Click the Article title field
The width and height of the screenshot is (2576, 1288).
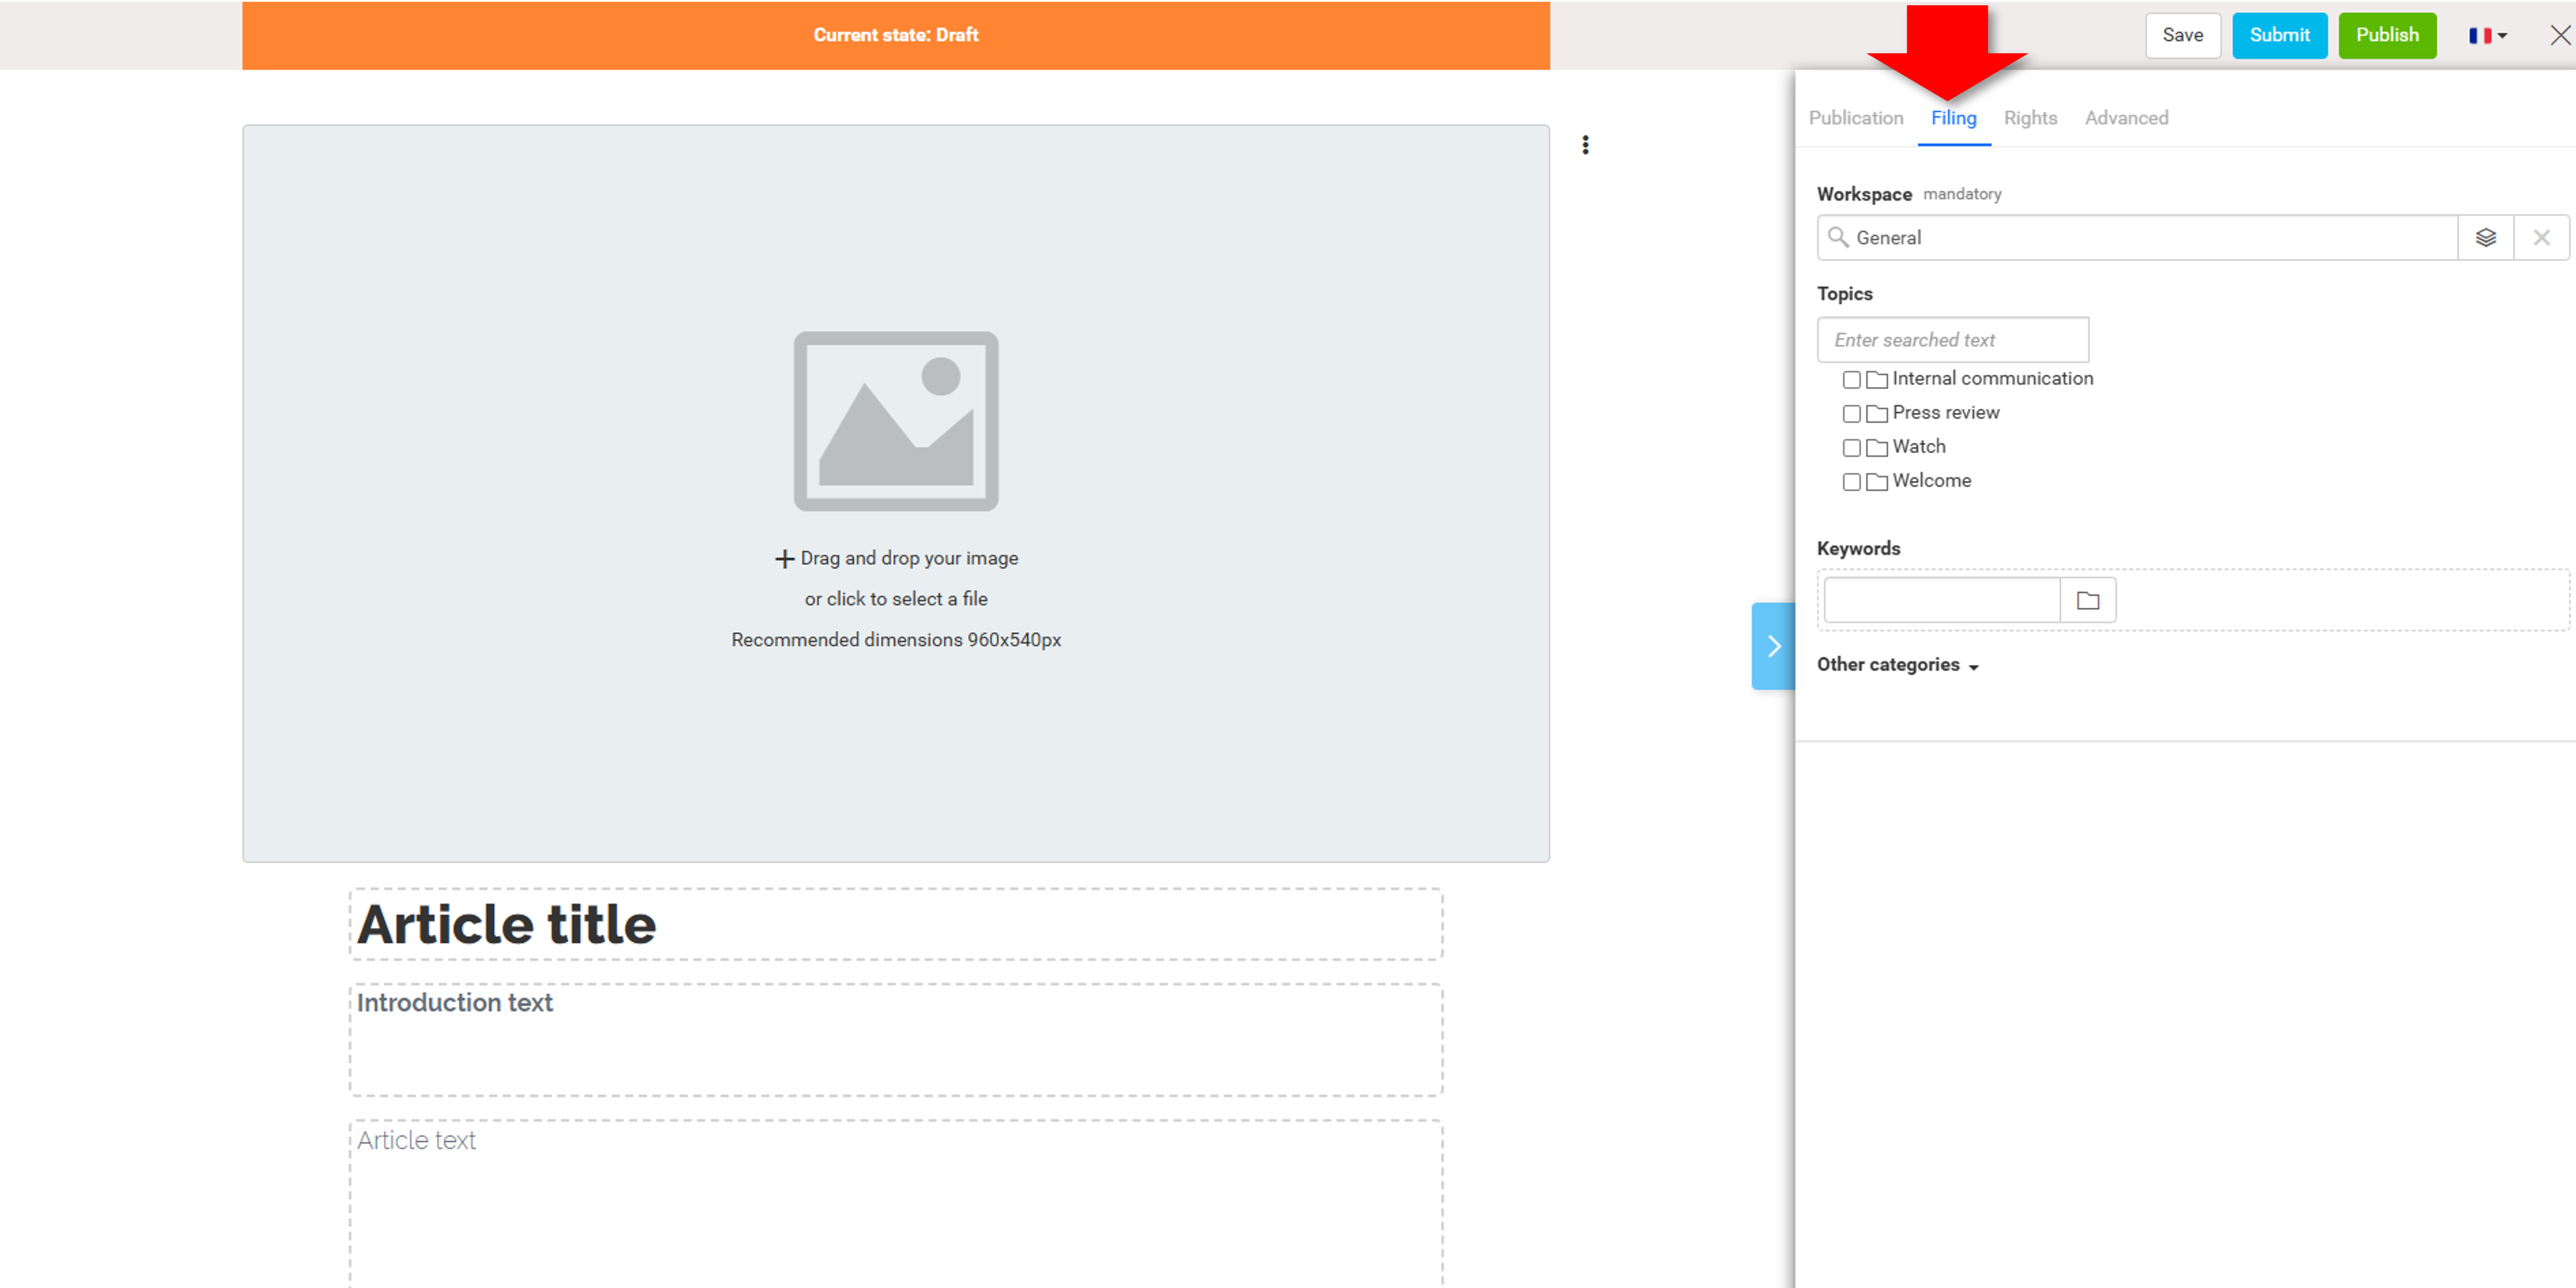point(896,924)
